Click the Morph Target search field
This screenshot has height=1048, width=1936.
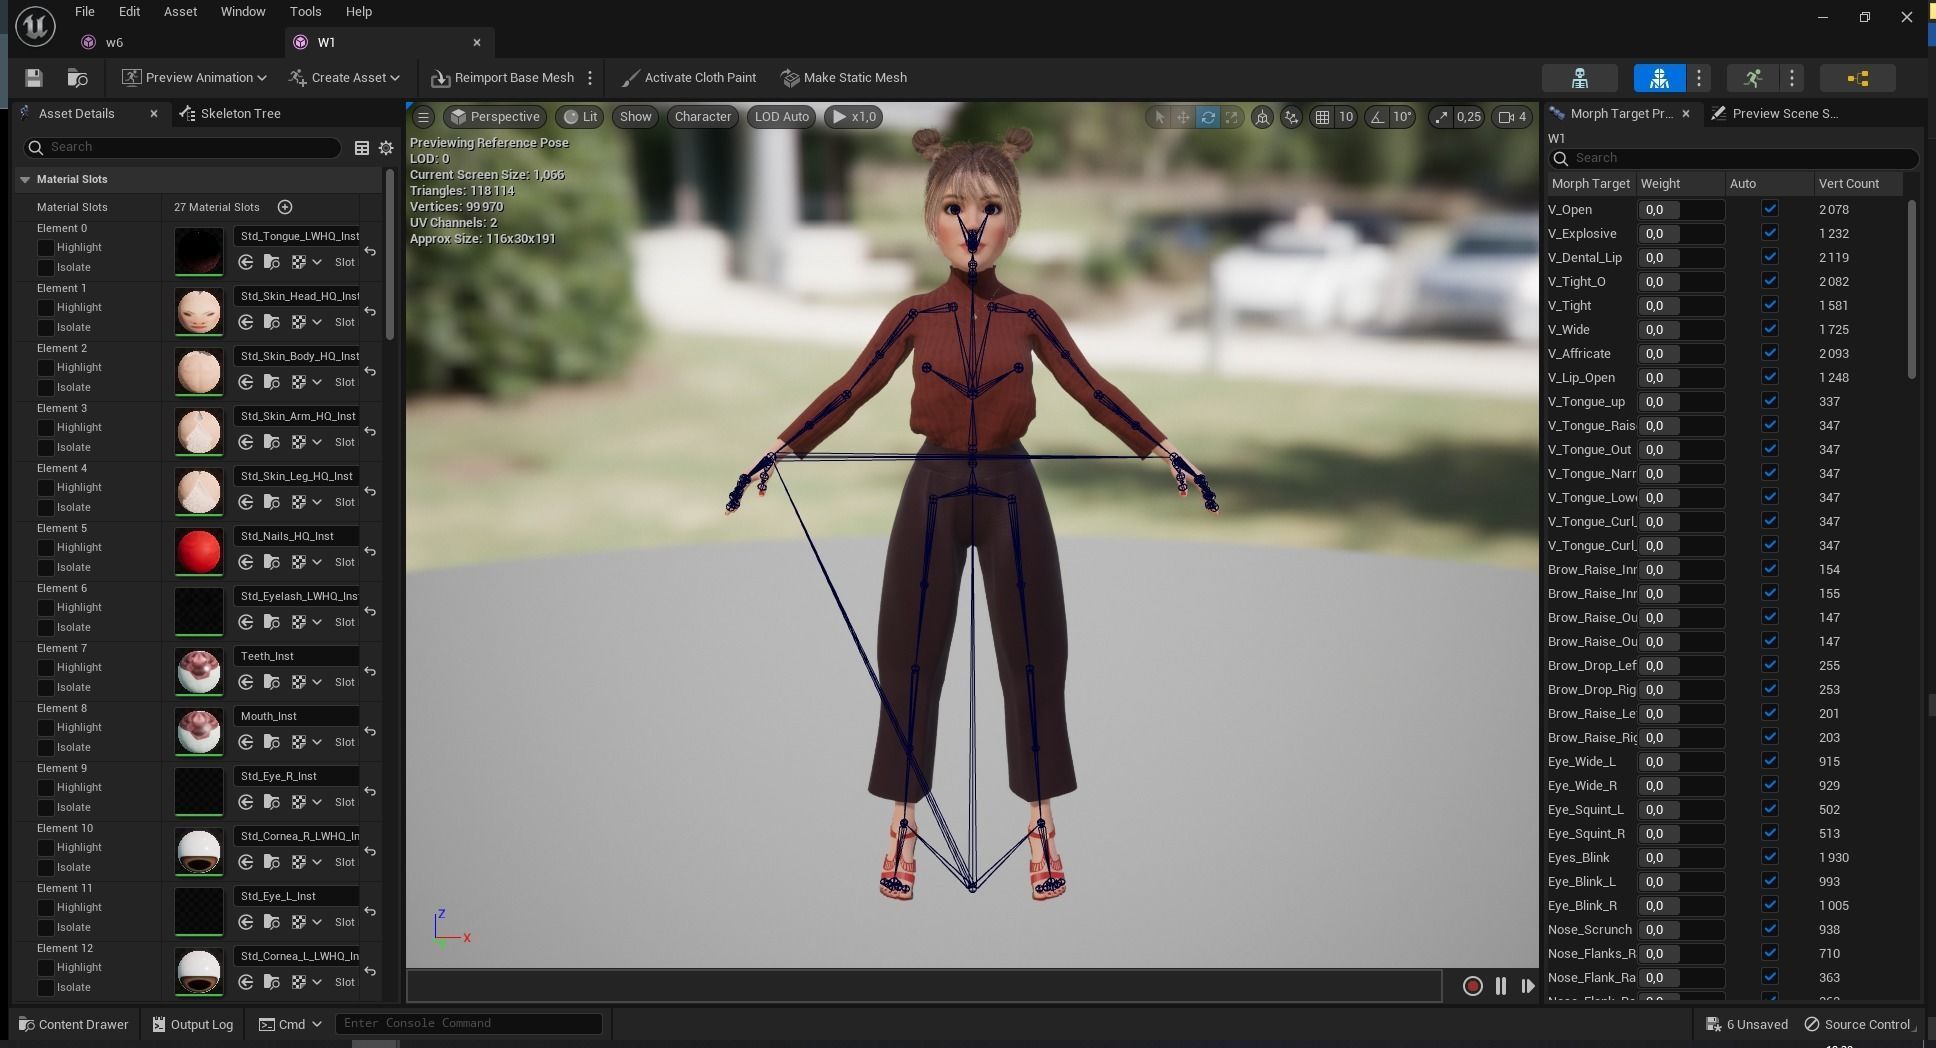coord(1733,158)
